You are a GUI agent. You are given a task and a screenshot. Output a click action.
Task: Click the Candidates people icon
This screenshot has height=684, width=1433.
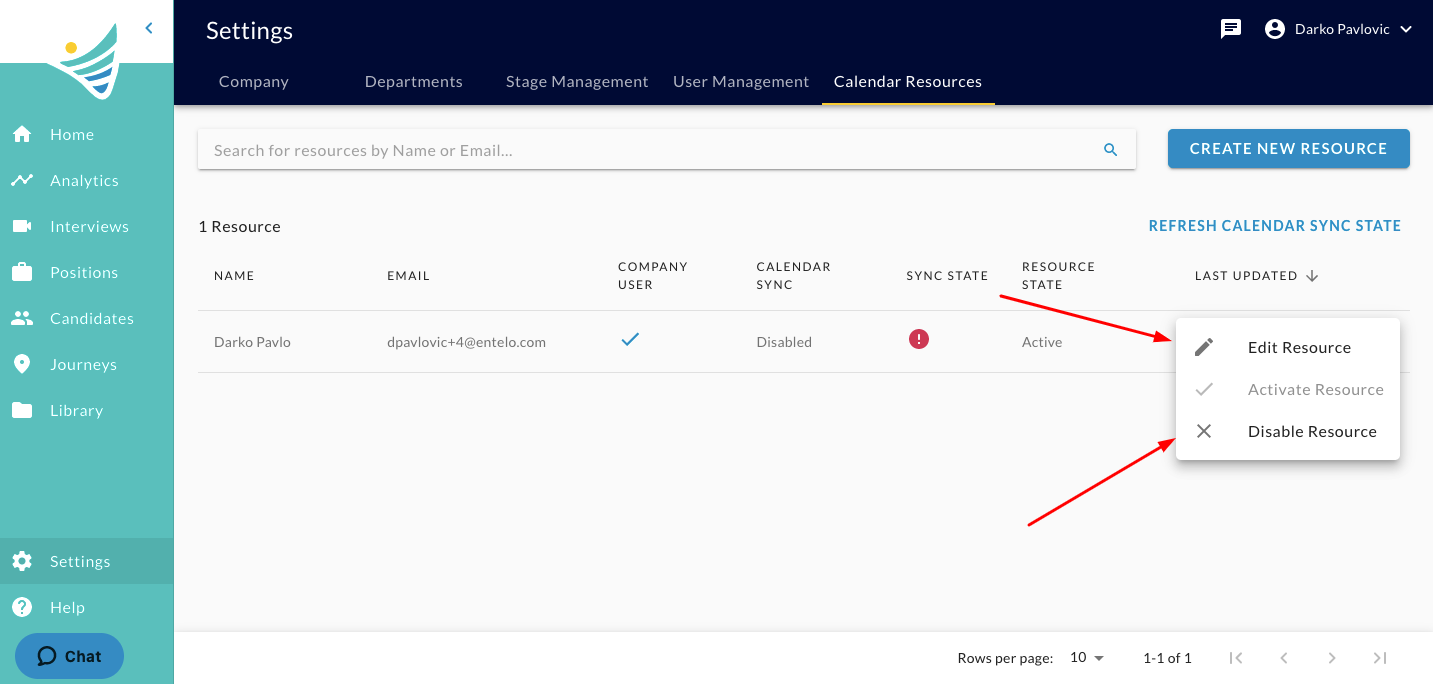coord(22,318)
